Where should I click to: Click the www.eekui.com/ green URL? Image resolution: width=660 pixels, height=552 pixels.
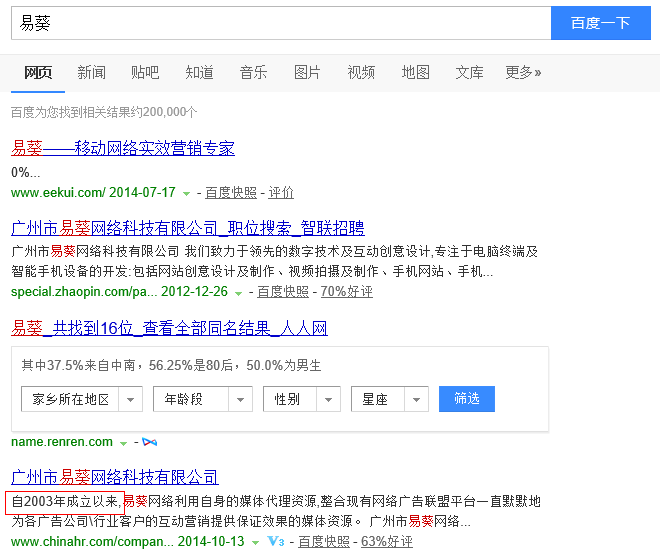(x=58, y=193)
